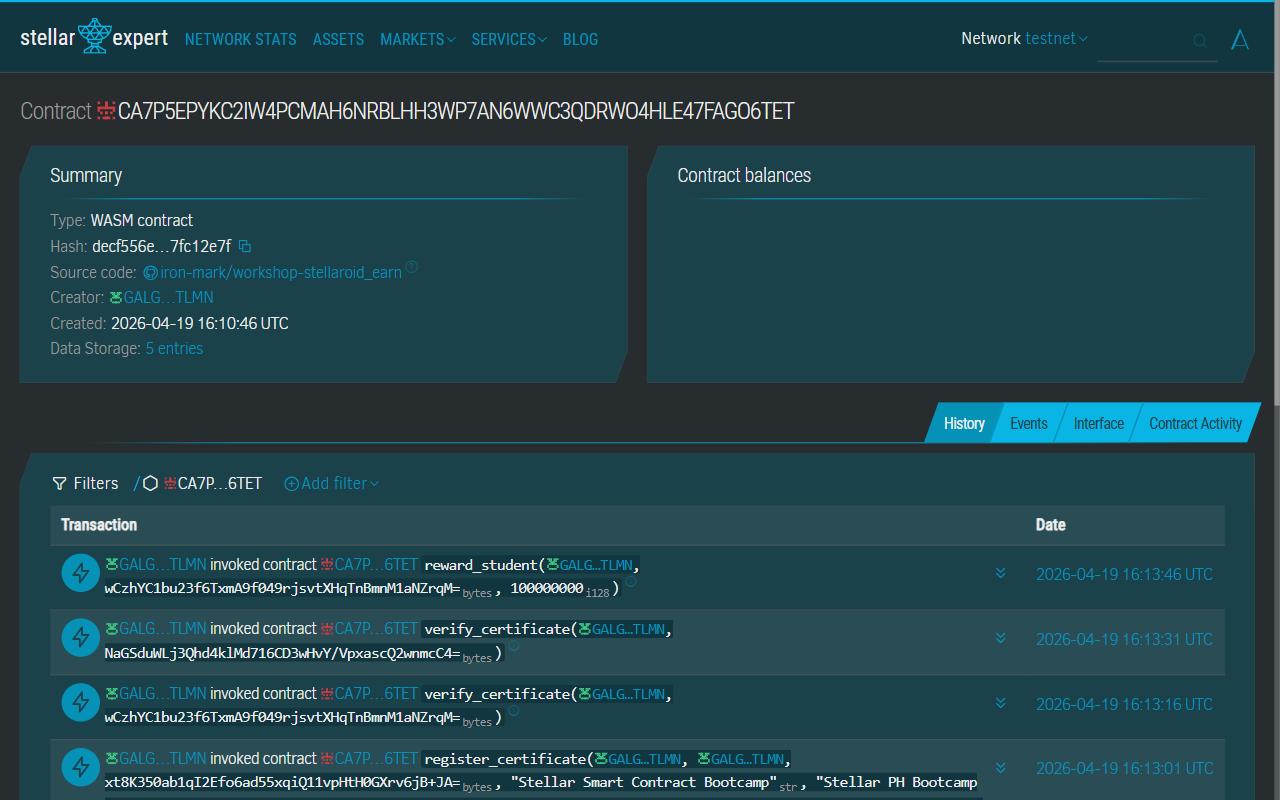
Task: Open iron-mark/workshop-stellaroid_earn source link
Action: coord(280,272)
